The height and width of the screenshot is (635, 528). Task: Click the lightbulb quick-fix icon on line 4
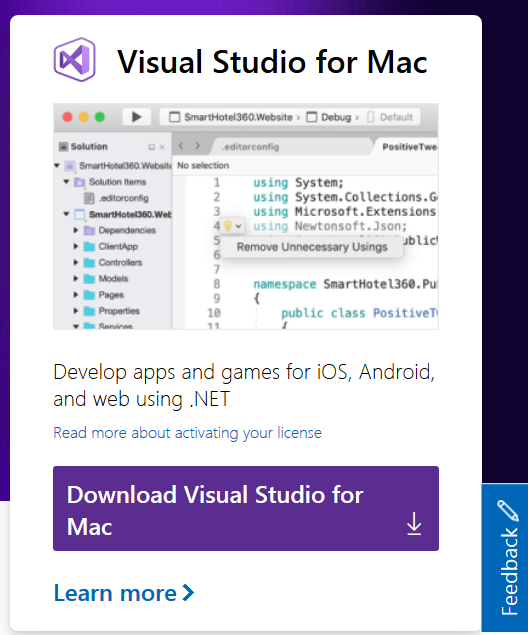point(228,226)
